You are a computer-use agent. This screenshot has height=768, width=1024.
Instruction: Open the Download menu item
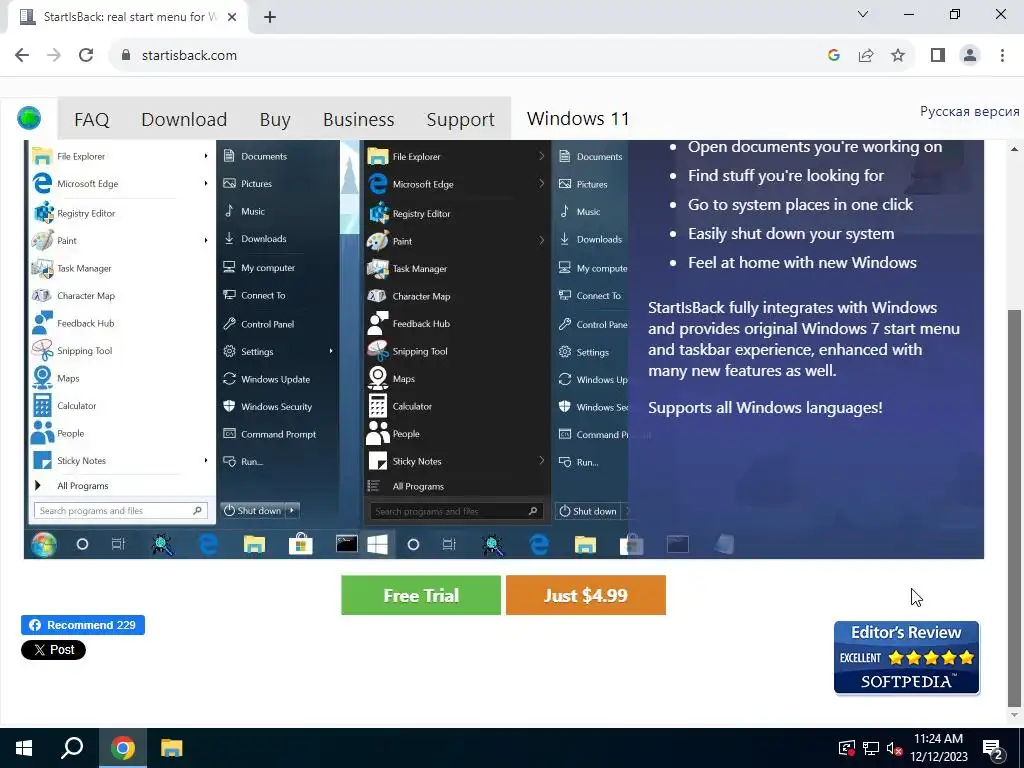coord(184,120)
